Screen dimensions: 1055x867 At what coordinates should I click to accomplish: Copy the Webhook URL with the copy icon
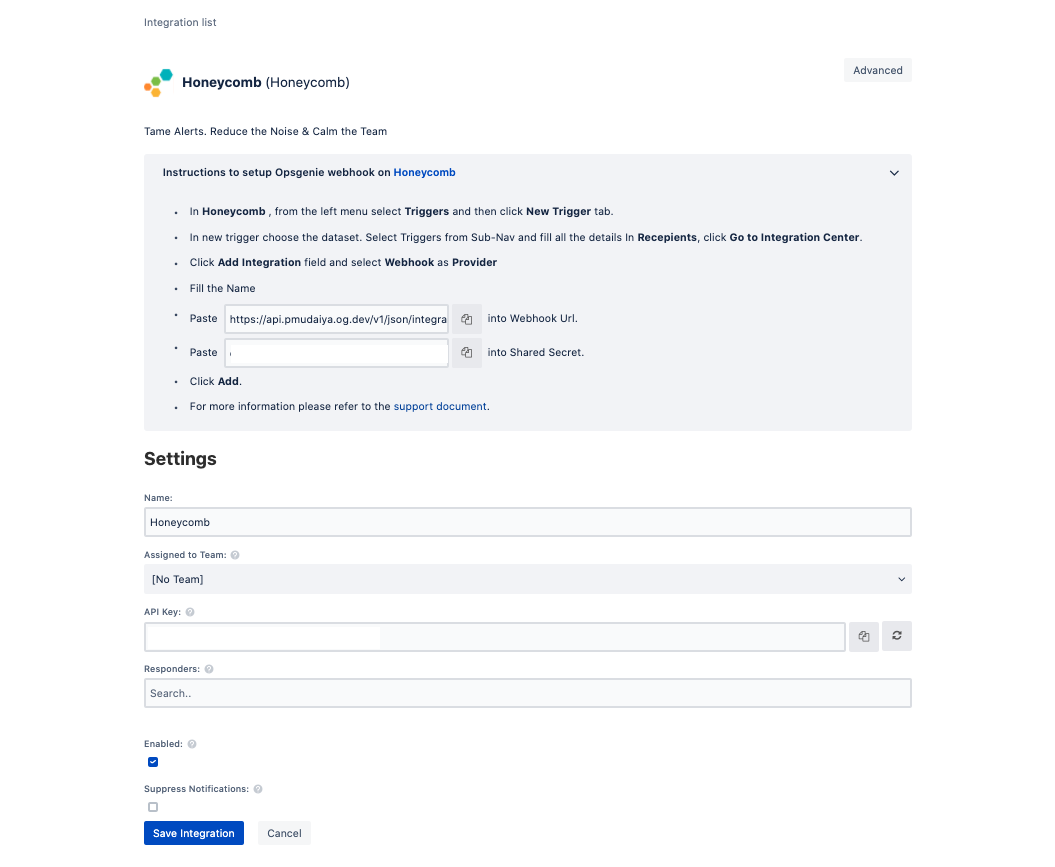pos(466,319)
